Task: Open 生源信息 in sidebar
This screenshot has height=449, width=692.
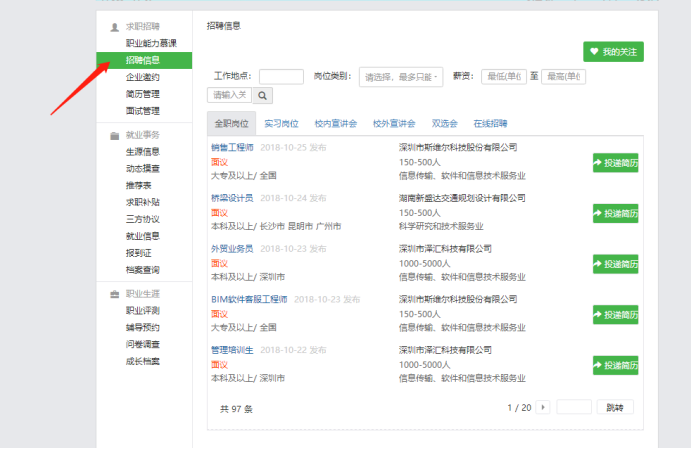Action: [143, 152]
